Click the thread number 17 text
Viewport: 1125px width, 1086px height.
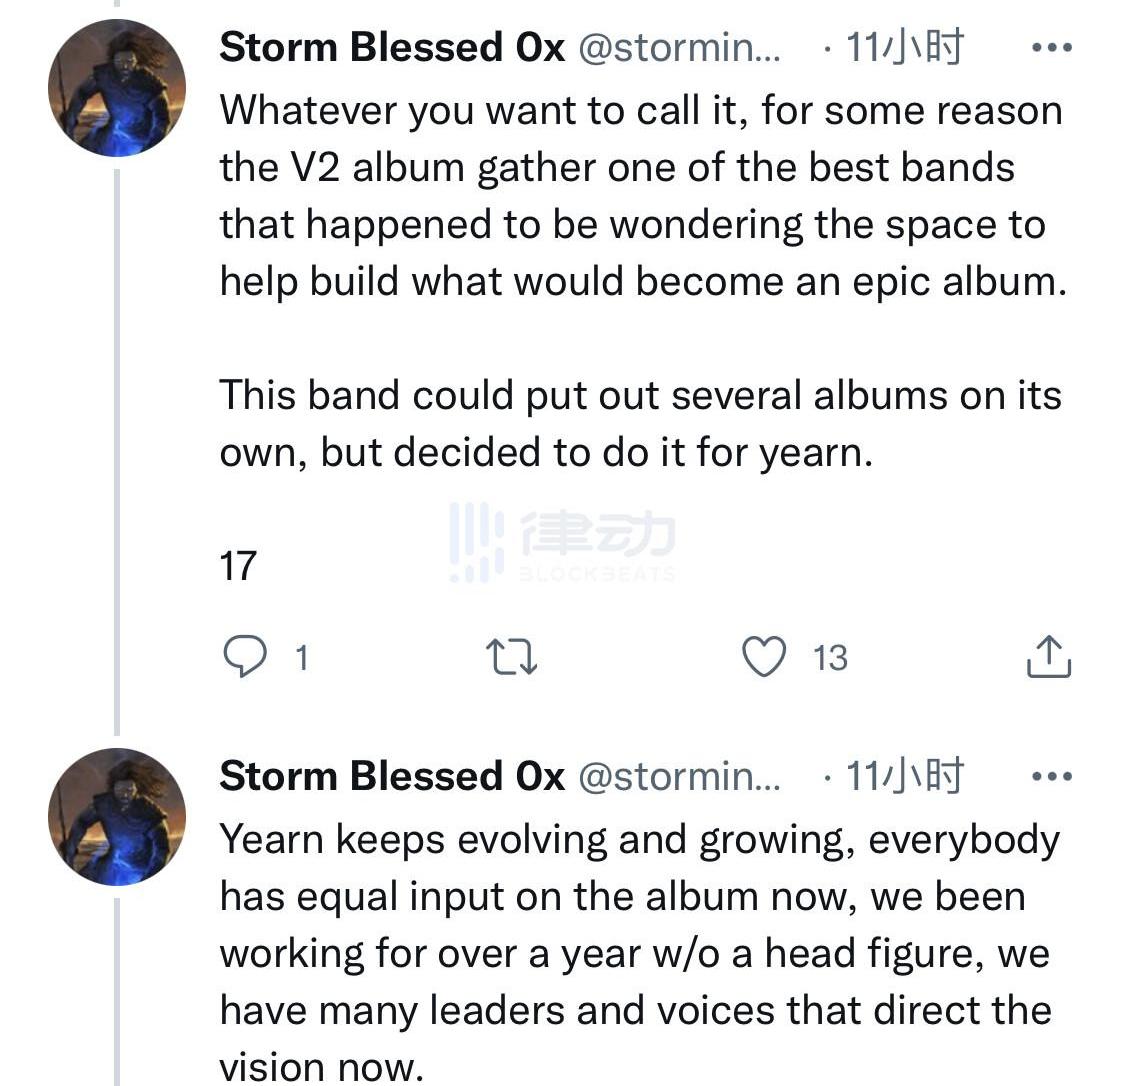tap(238, 566)
